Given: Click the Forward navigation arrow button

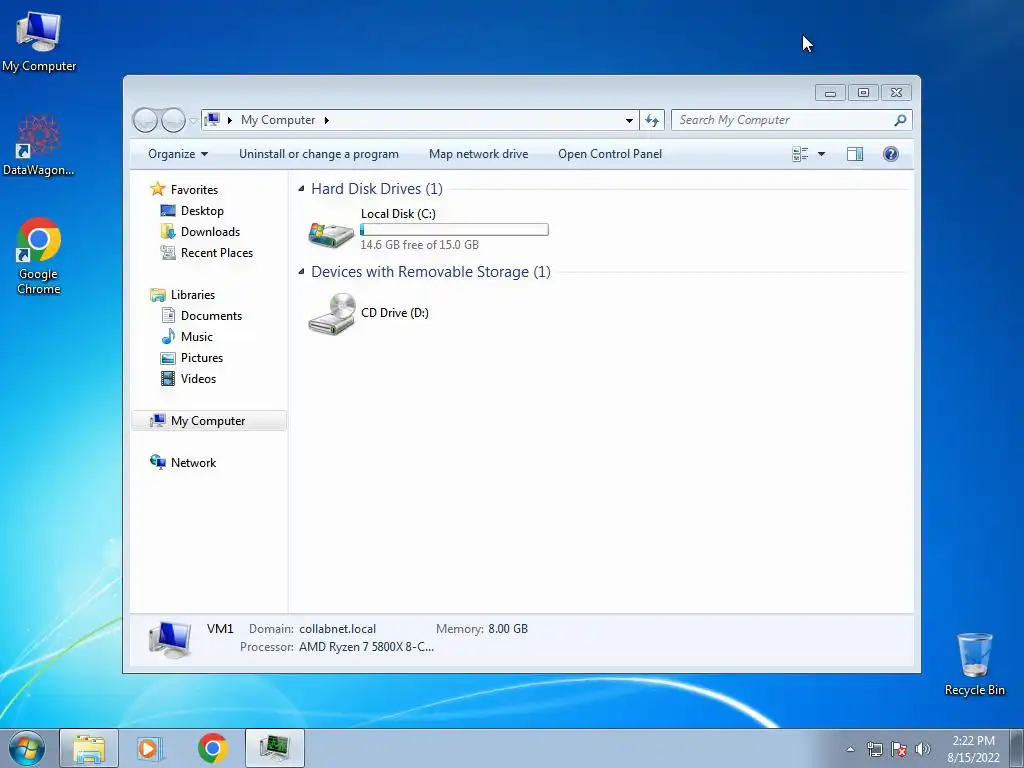Looking at the screenshot, I should click(x=173, y=120).
